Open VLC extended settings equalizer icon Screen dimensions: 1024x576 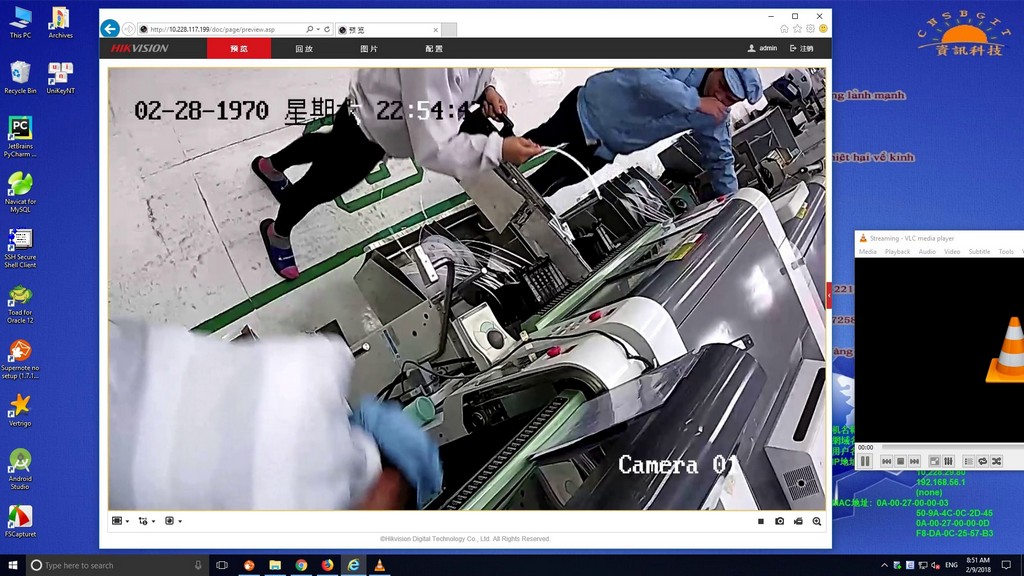(x=948, y=461)
